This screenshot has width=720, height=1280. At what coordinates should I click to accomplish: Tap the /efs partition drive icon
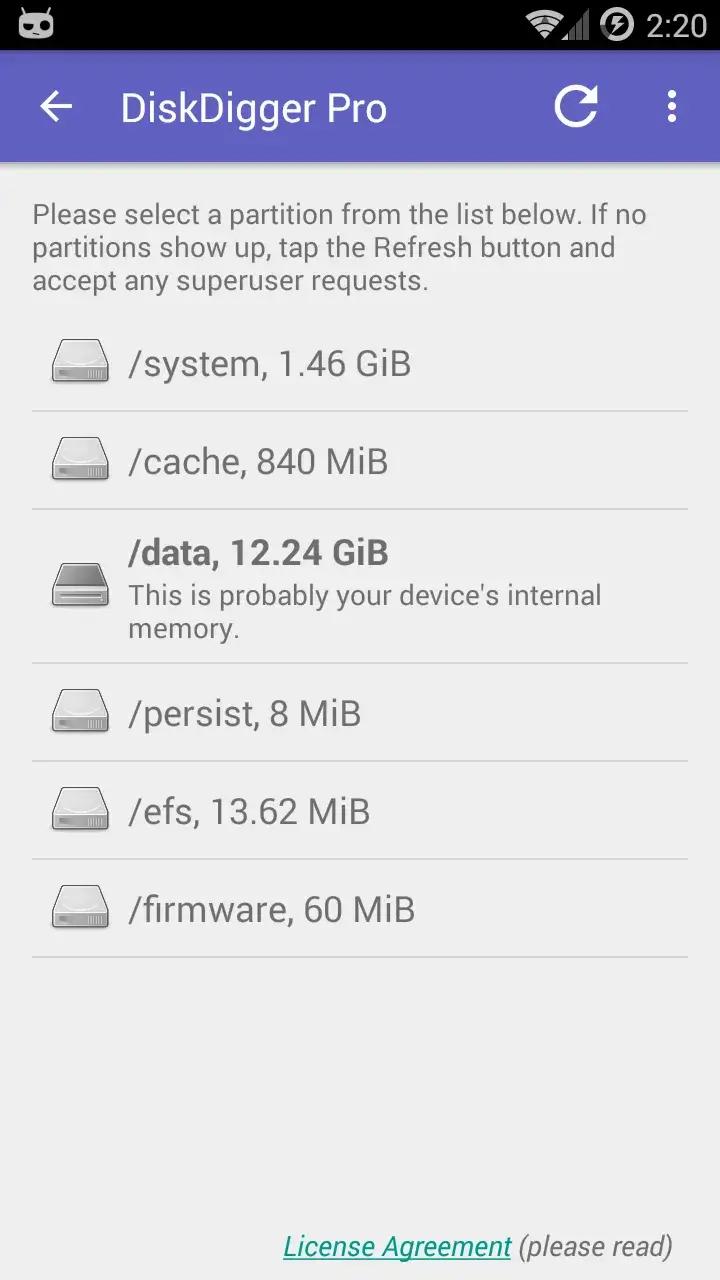click(x=80, y=810)
